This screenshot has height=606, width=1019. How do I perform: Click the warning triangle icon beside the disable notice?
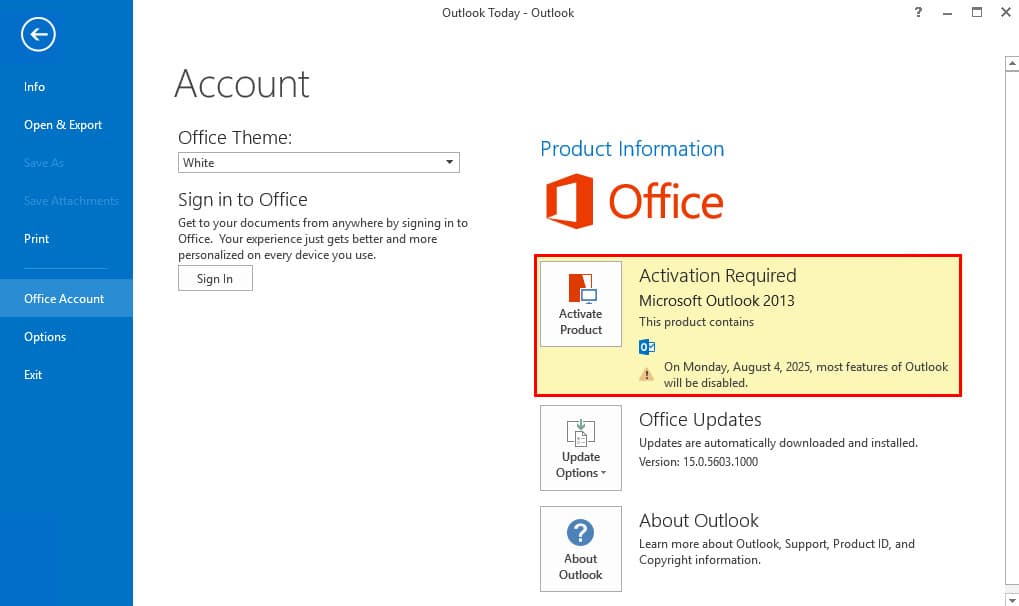point(647,375)
